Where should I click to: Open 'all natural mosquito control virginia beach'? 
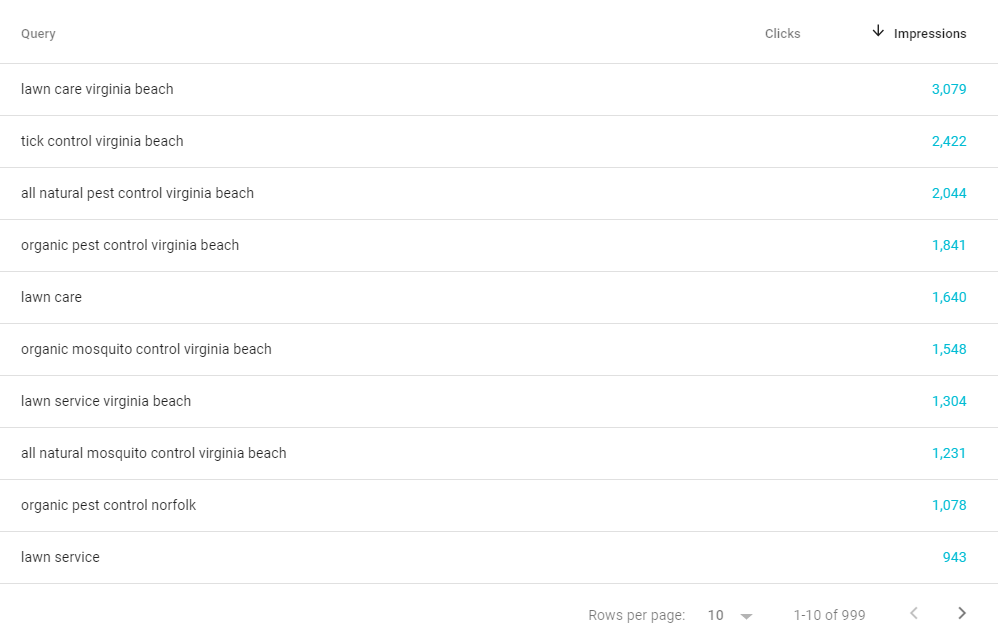point(153,453)
